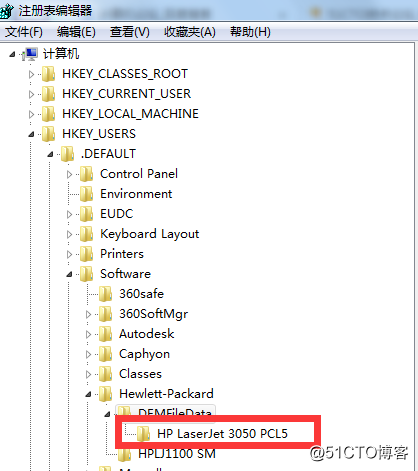This screenshot has width=418, height=471.
Task: Click the Control Panel folder icon
Action: tap(87, 174)
